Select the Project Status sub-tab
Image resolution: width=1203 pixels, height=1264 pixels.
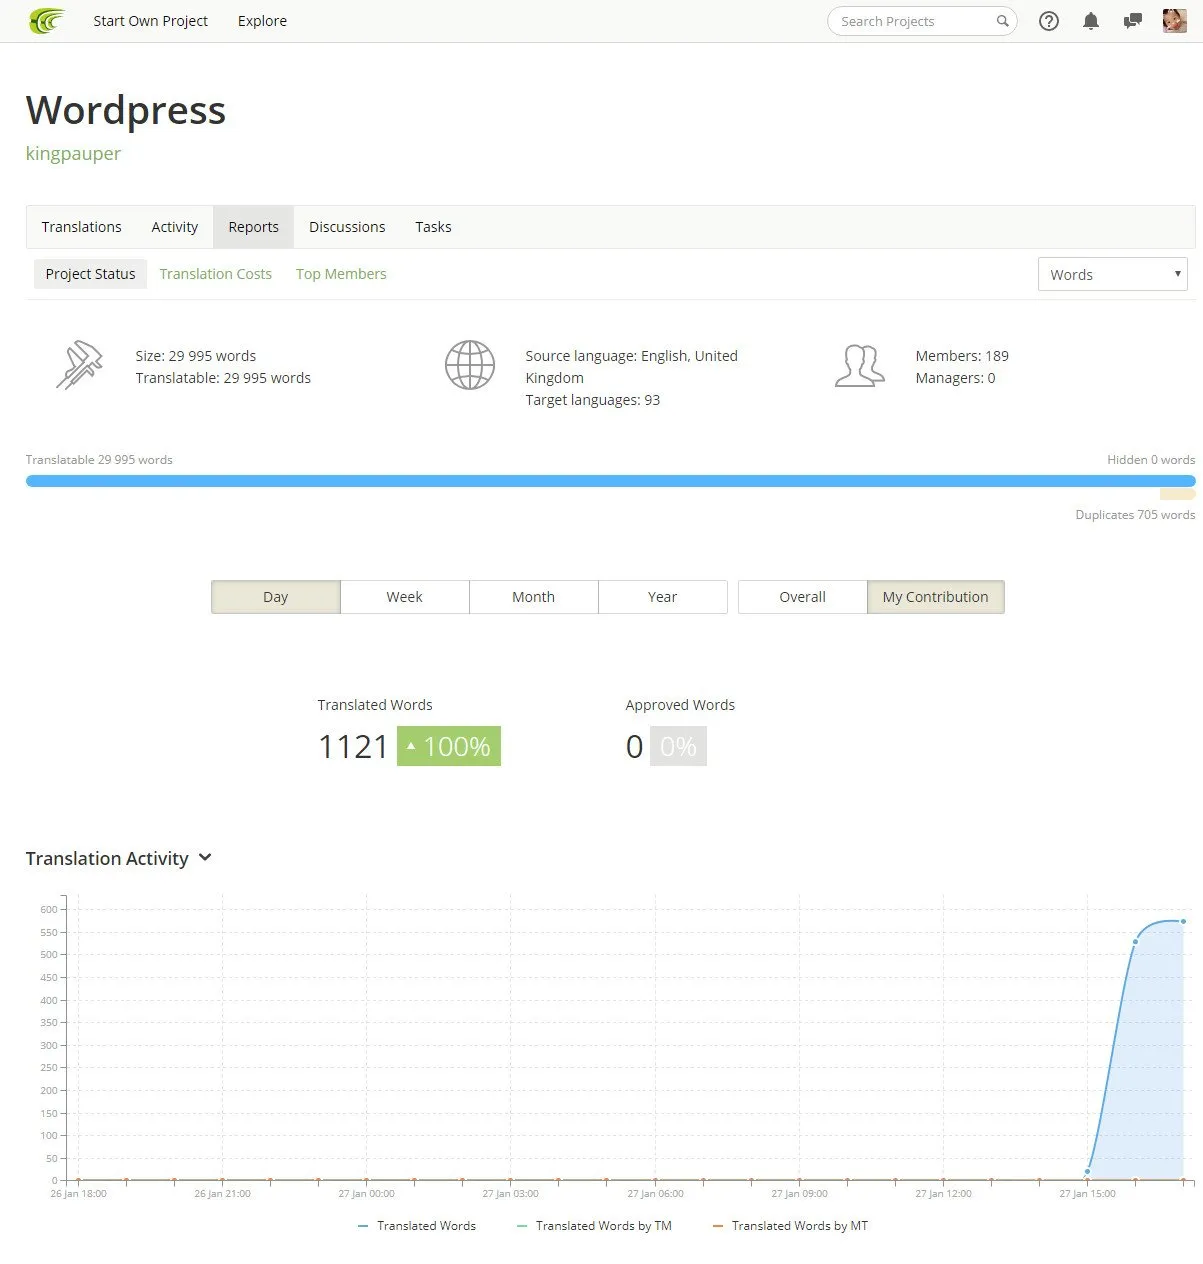[90, 274]
